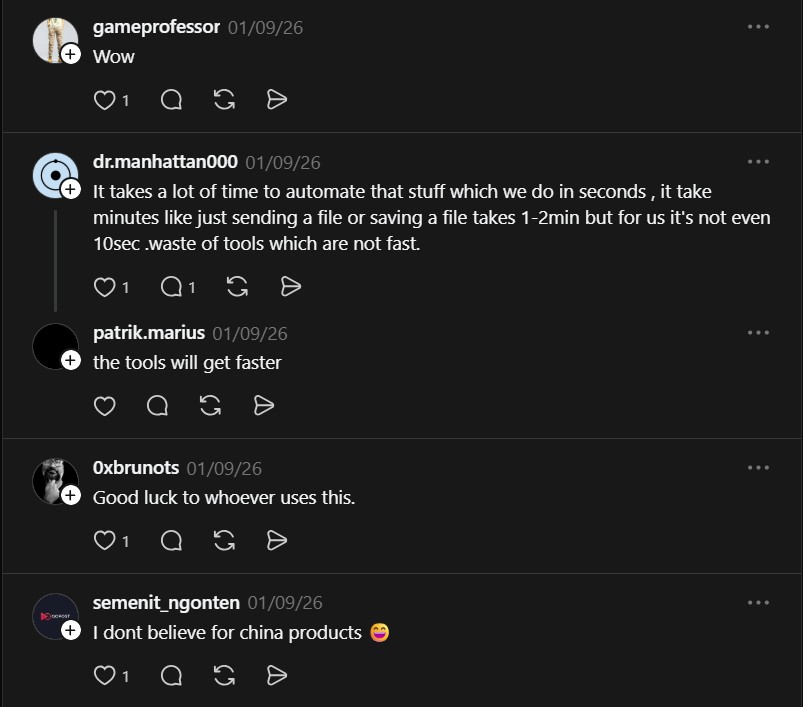Follow dr.manhattan000 using avatar plus badge
The width and height of the screenshot is (803, 707).
click(x=71, y=189)
